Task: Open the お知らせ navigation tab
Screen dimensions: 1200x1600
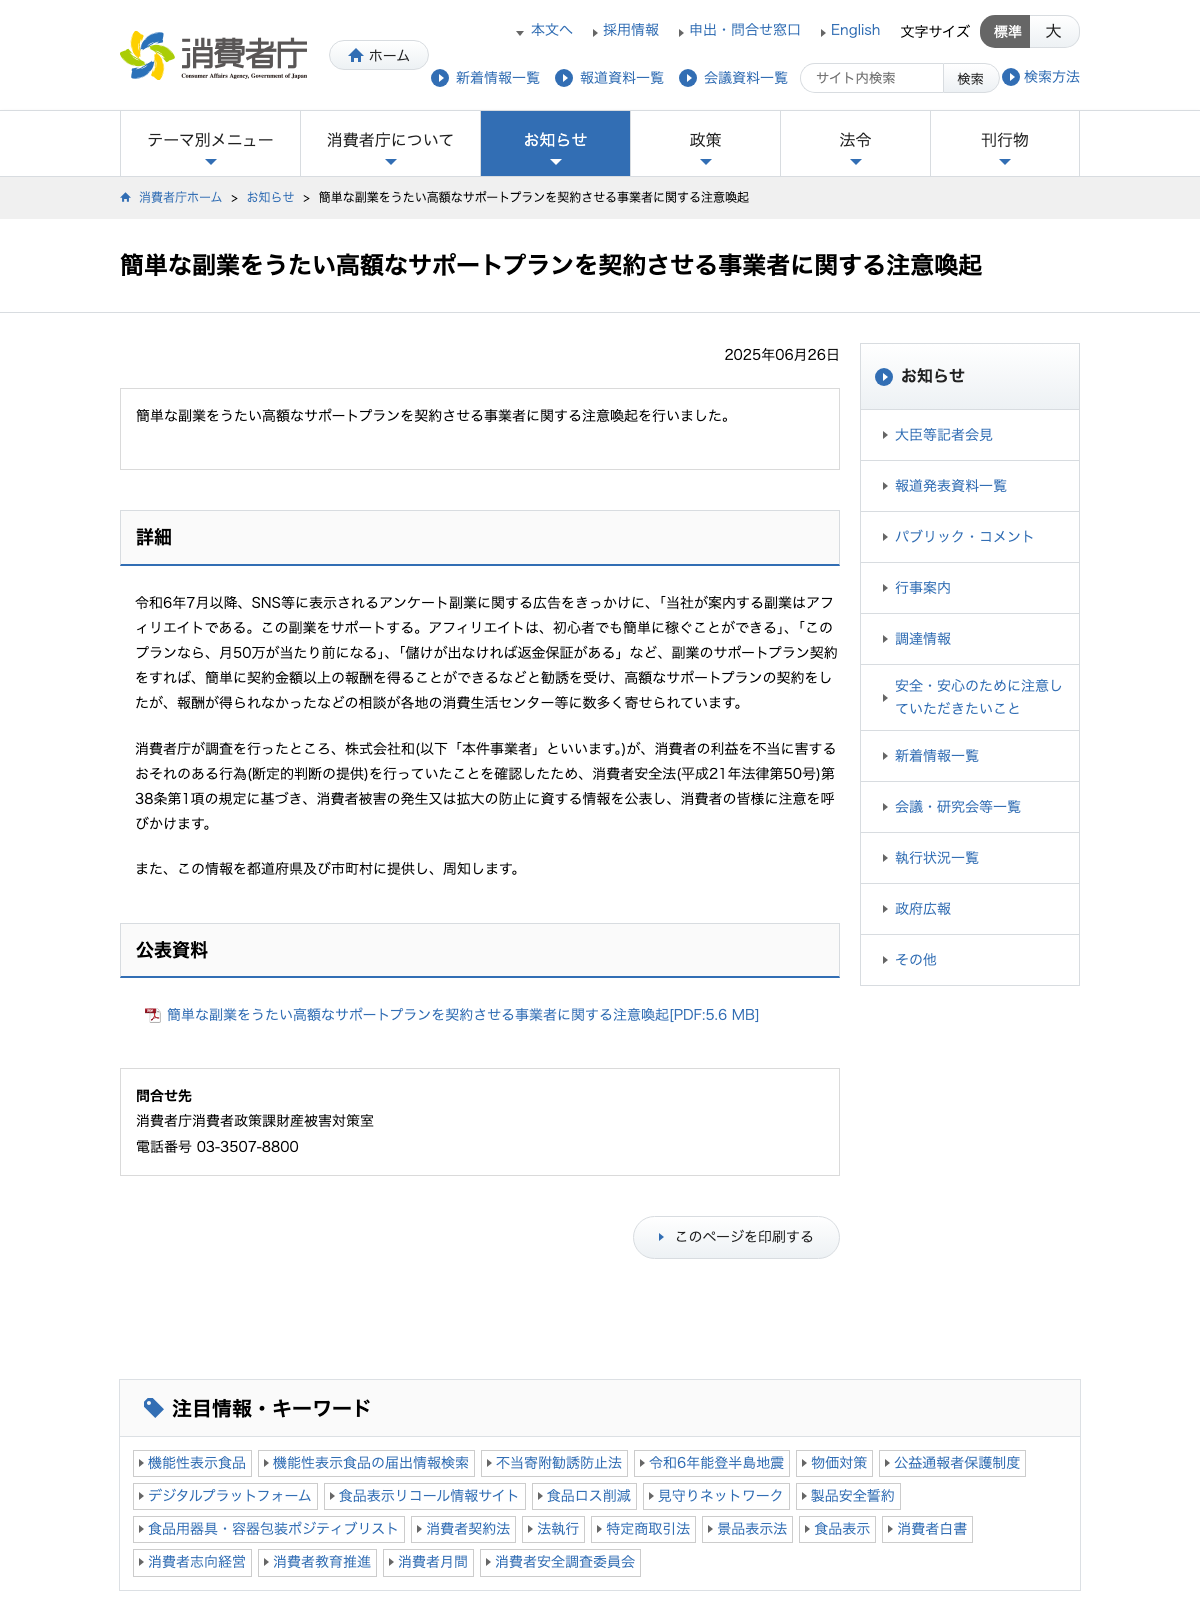Action: point(555,144)
